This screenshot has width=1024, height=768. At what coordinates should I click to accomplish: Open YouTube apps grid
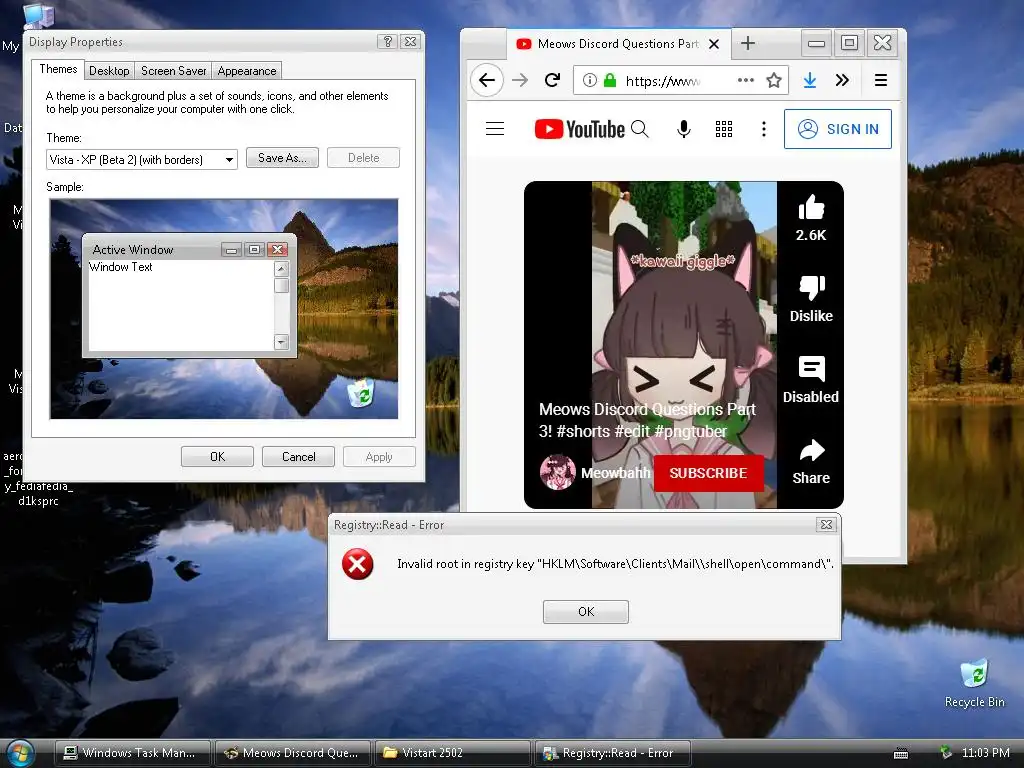click(x=724, y=129)
